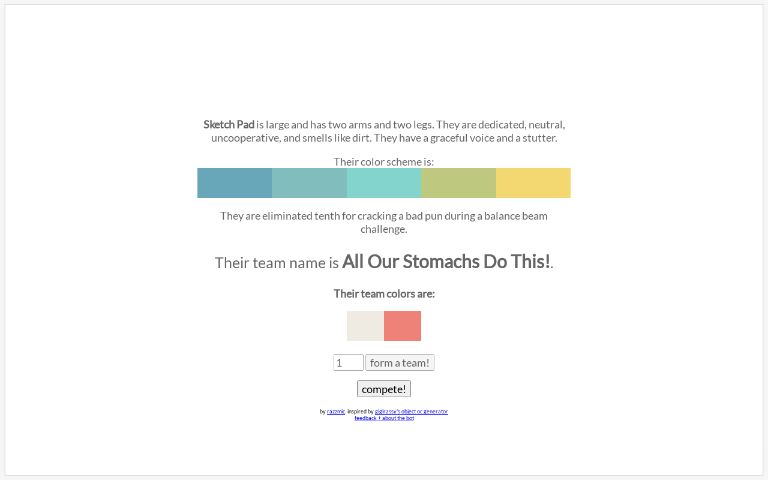Follow the "feedback + about the bot" link

[384, 418]
